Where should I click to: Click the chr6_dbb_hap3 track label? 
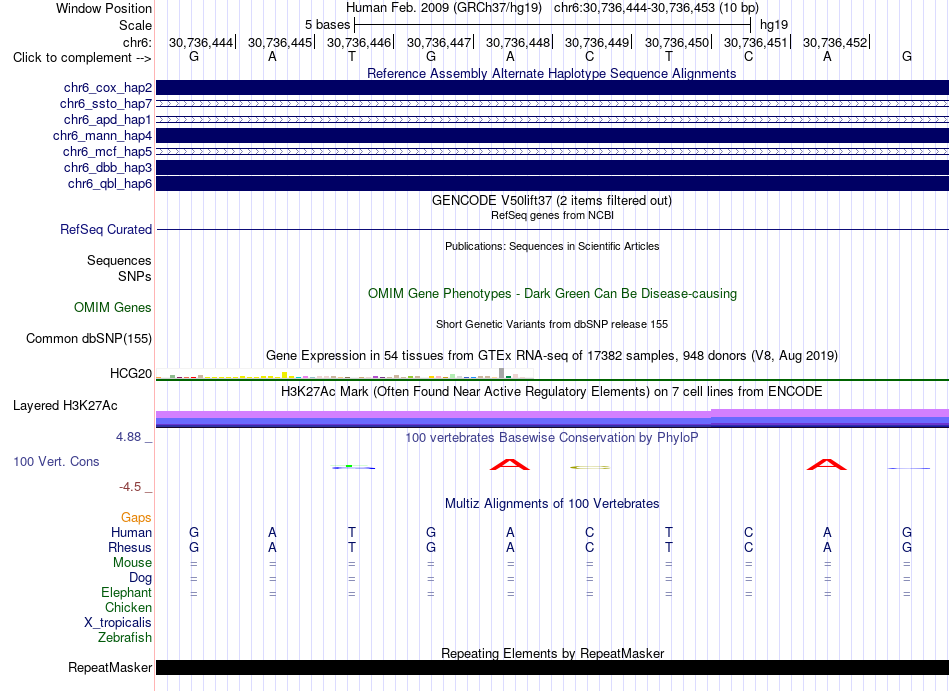tap(108, 167)
